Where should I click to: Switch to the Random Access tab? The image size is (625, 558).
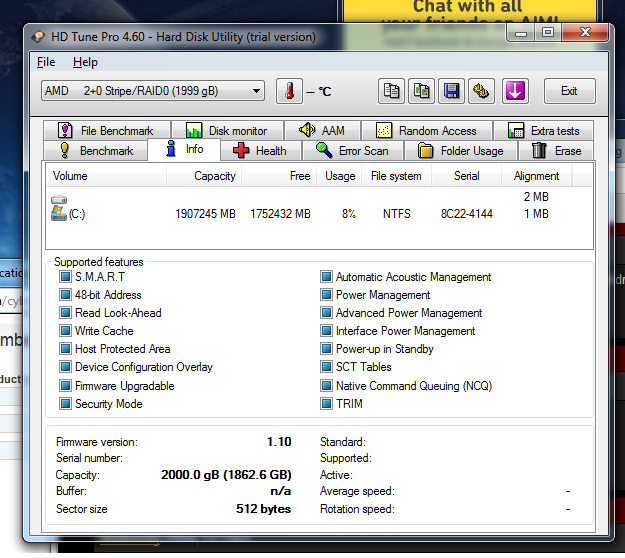pyautogui.click(x=426, y=131)
